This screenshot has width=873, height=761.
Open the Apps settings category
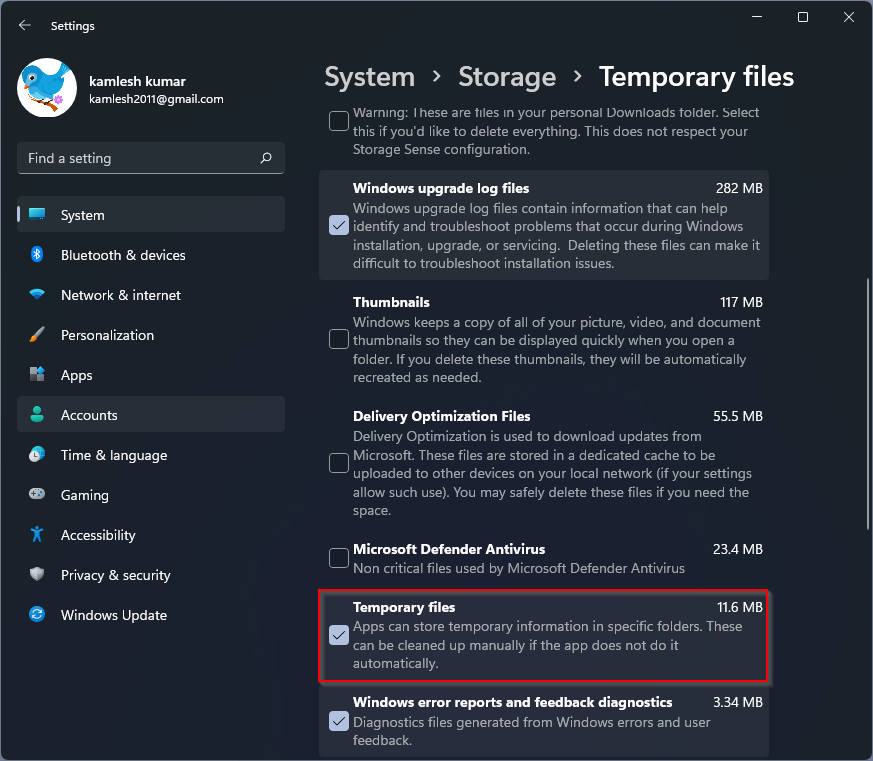[x=76, y=375]
